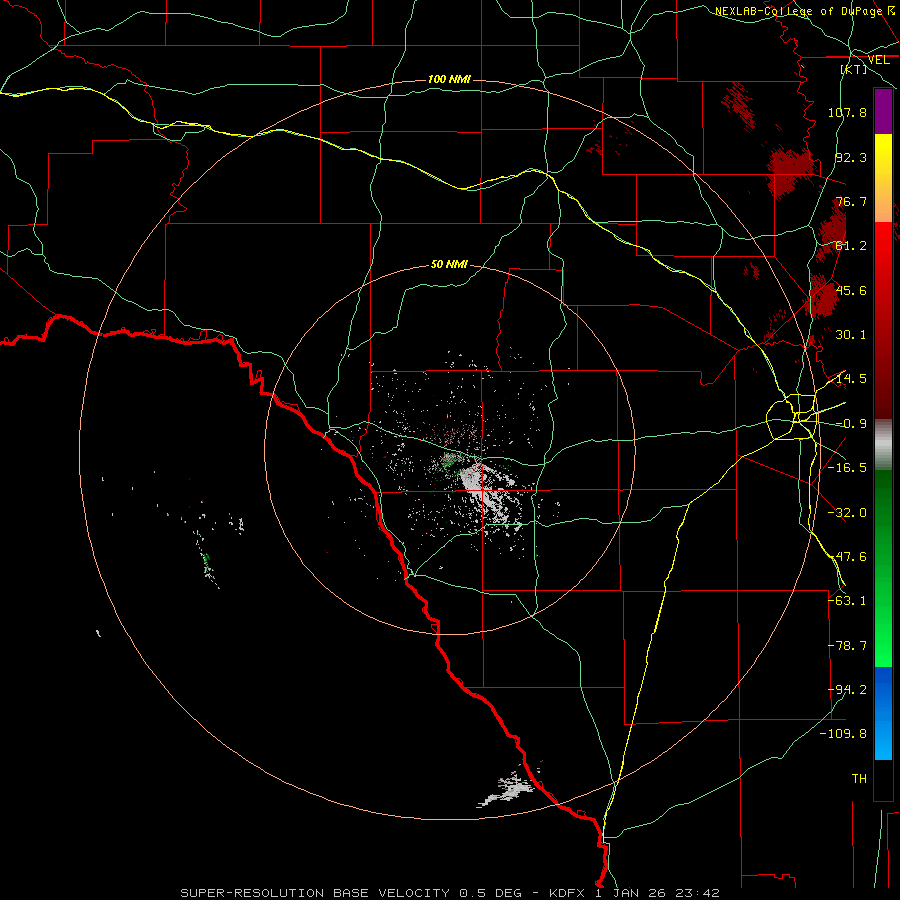The image size is (900, 900).
Task: Click the 107.8 velocity scale value
Action: coord(847,112)
